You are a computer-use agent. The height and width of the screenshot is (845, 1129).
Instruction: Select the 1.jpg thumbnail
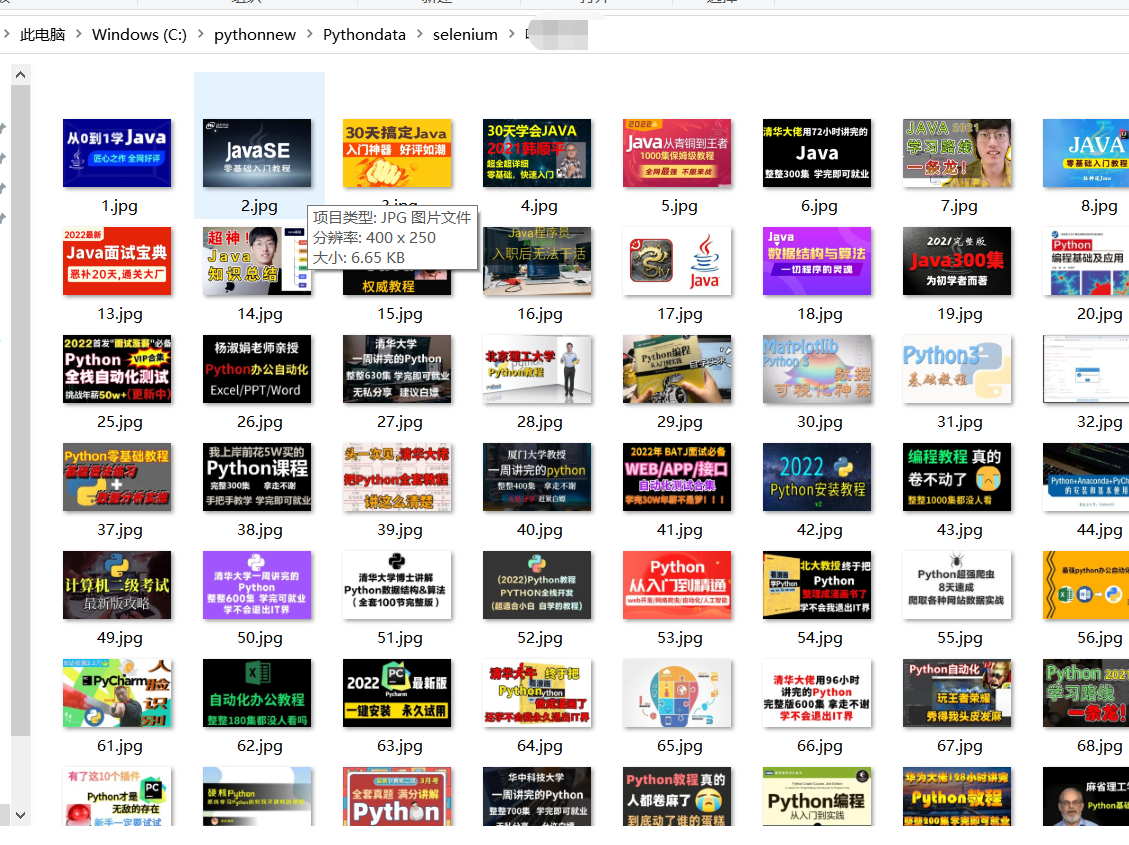tap(117, 153)
